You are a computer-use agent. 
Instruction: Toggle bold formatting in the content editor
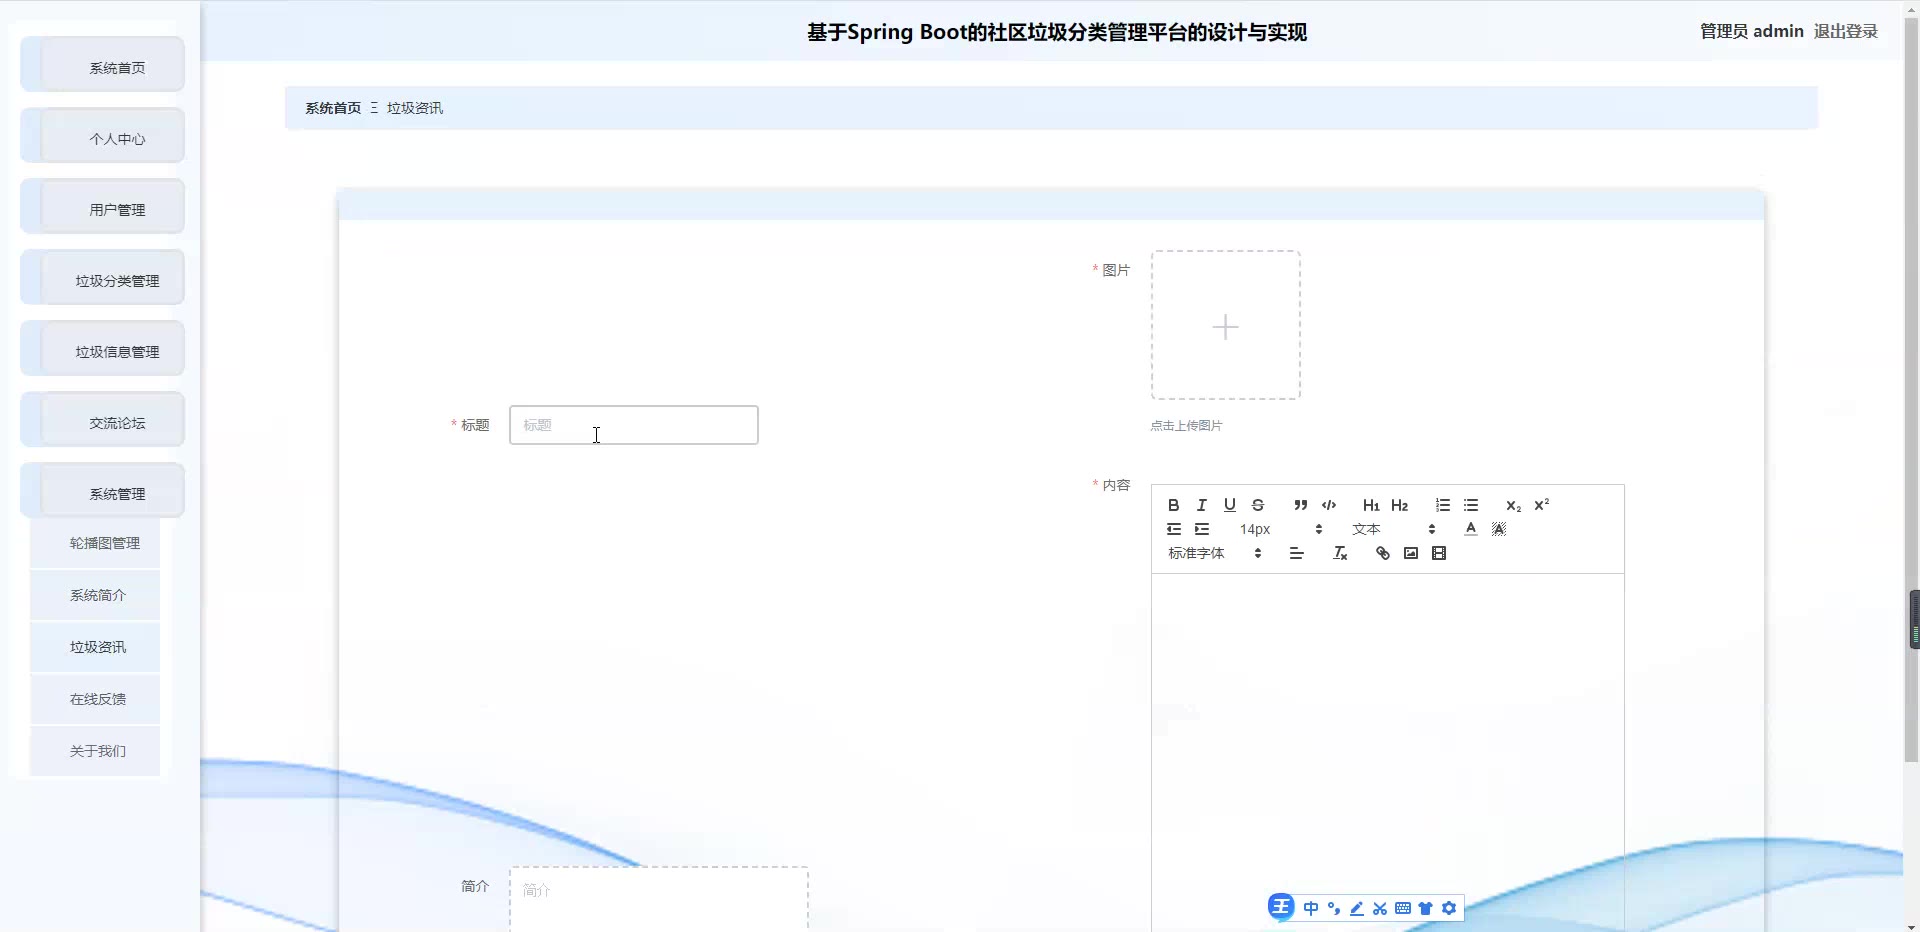click(x=1174, y=505)
